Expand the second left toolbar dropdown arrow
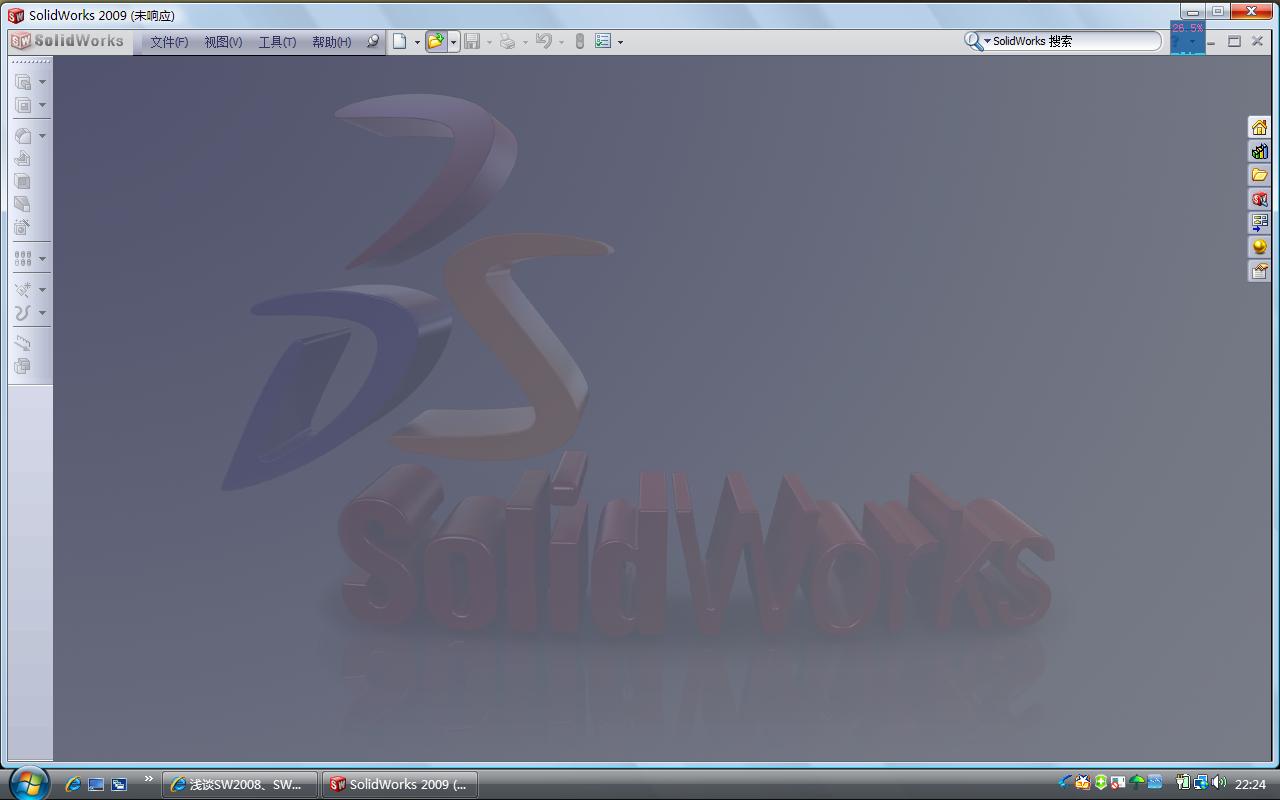Viewport: 1280px width, 800px height. click(42, 105)
